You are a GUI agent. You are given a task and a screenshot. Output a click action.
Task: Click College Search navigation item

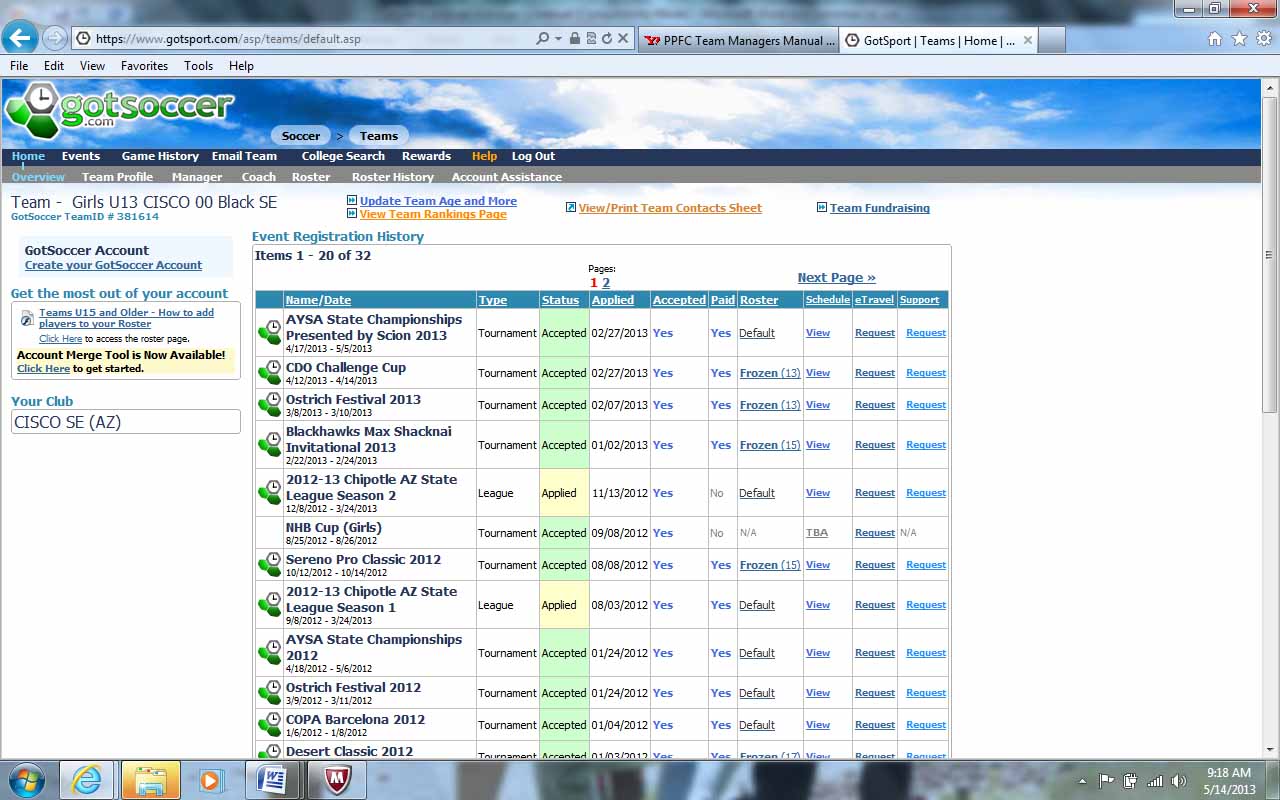pos(343,156)
